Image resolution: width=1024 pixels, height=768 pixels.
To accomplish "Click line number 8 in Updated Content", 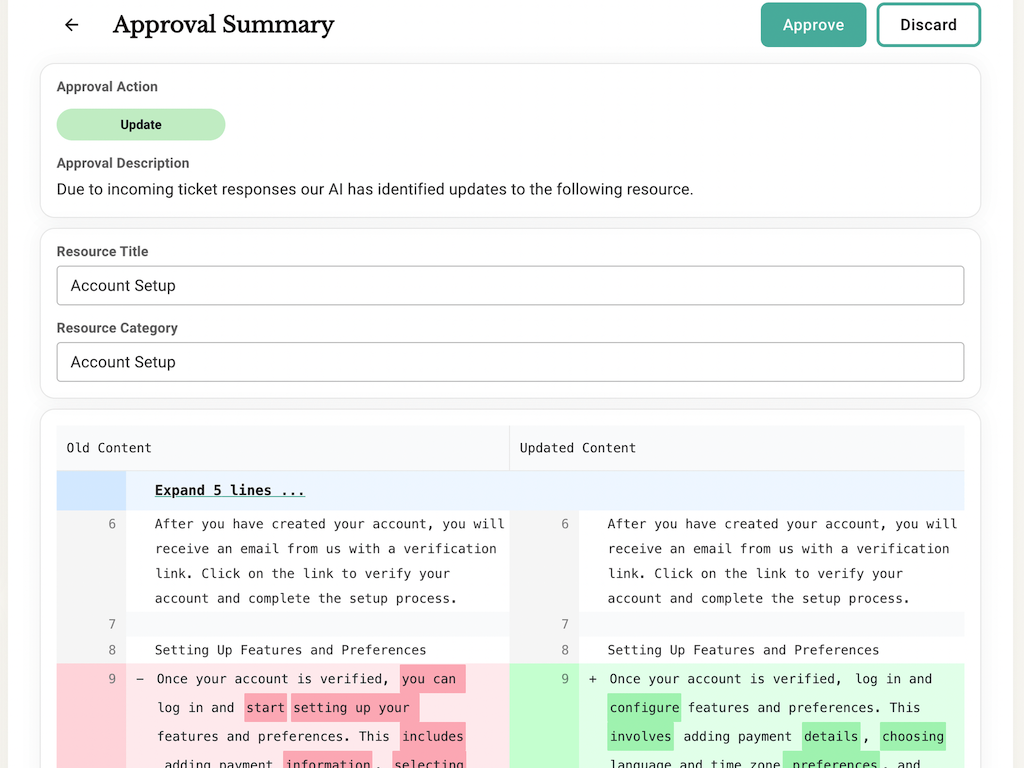I will coord(564,650).
